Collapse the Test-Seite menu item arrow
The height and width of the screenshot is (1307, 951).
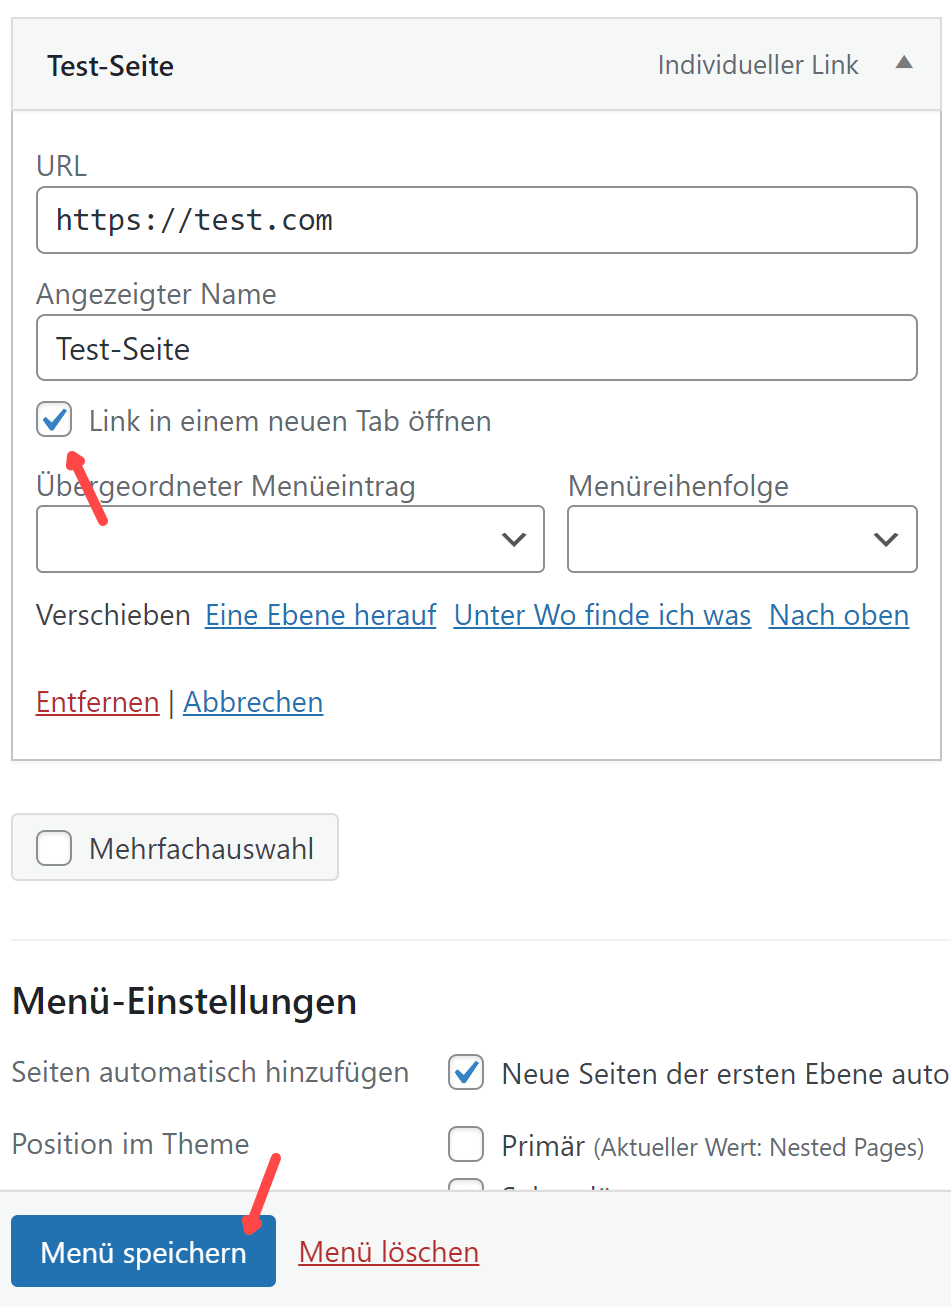pyautogui.click(x=904, y=64)
